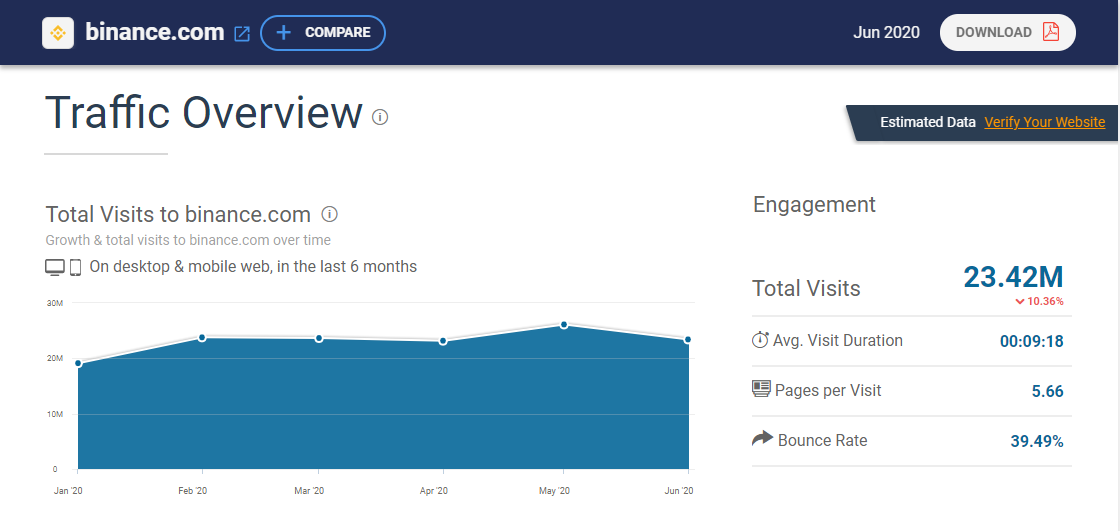Click the Jun 2020 date label in header
Image resolution: width=1120 pixels, height=531 pixels.
tap(886, 32)
